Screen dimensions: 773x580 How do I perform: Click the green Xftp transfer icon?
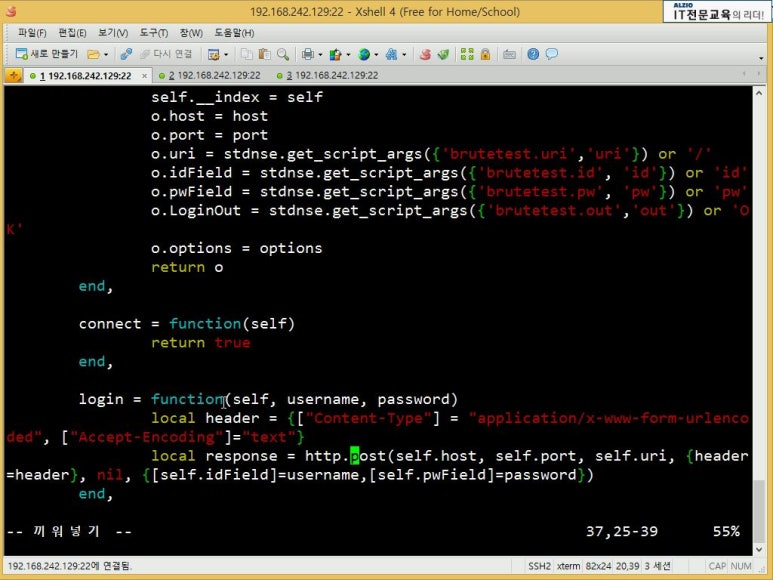pyautogui.click(x=443, y=54)
